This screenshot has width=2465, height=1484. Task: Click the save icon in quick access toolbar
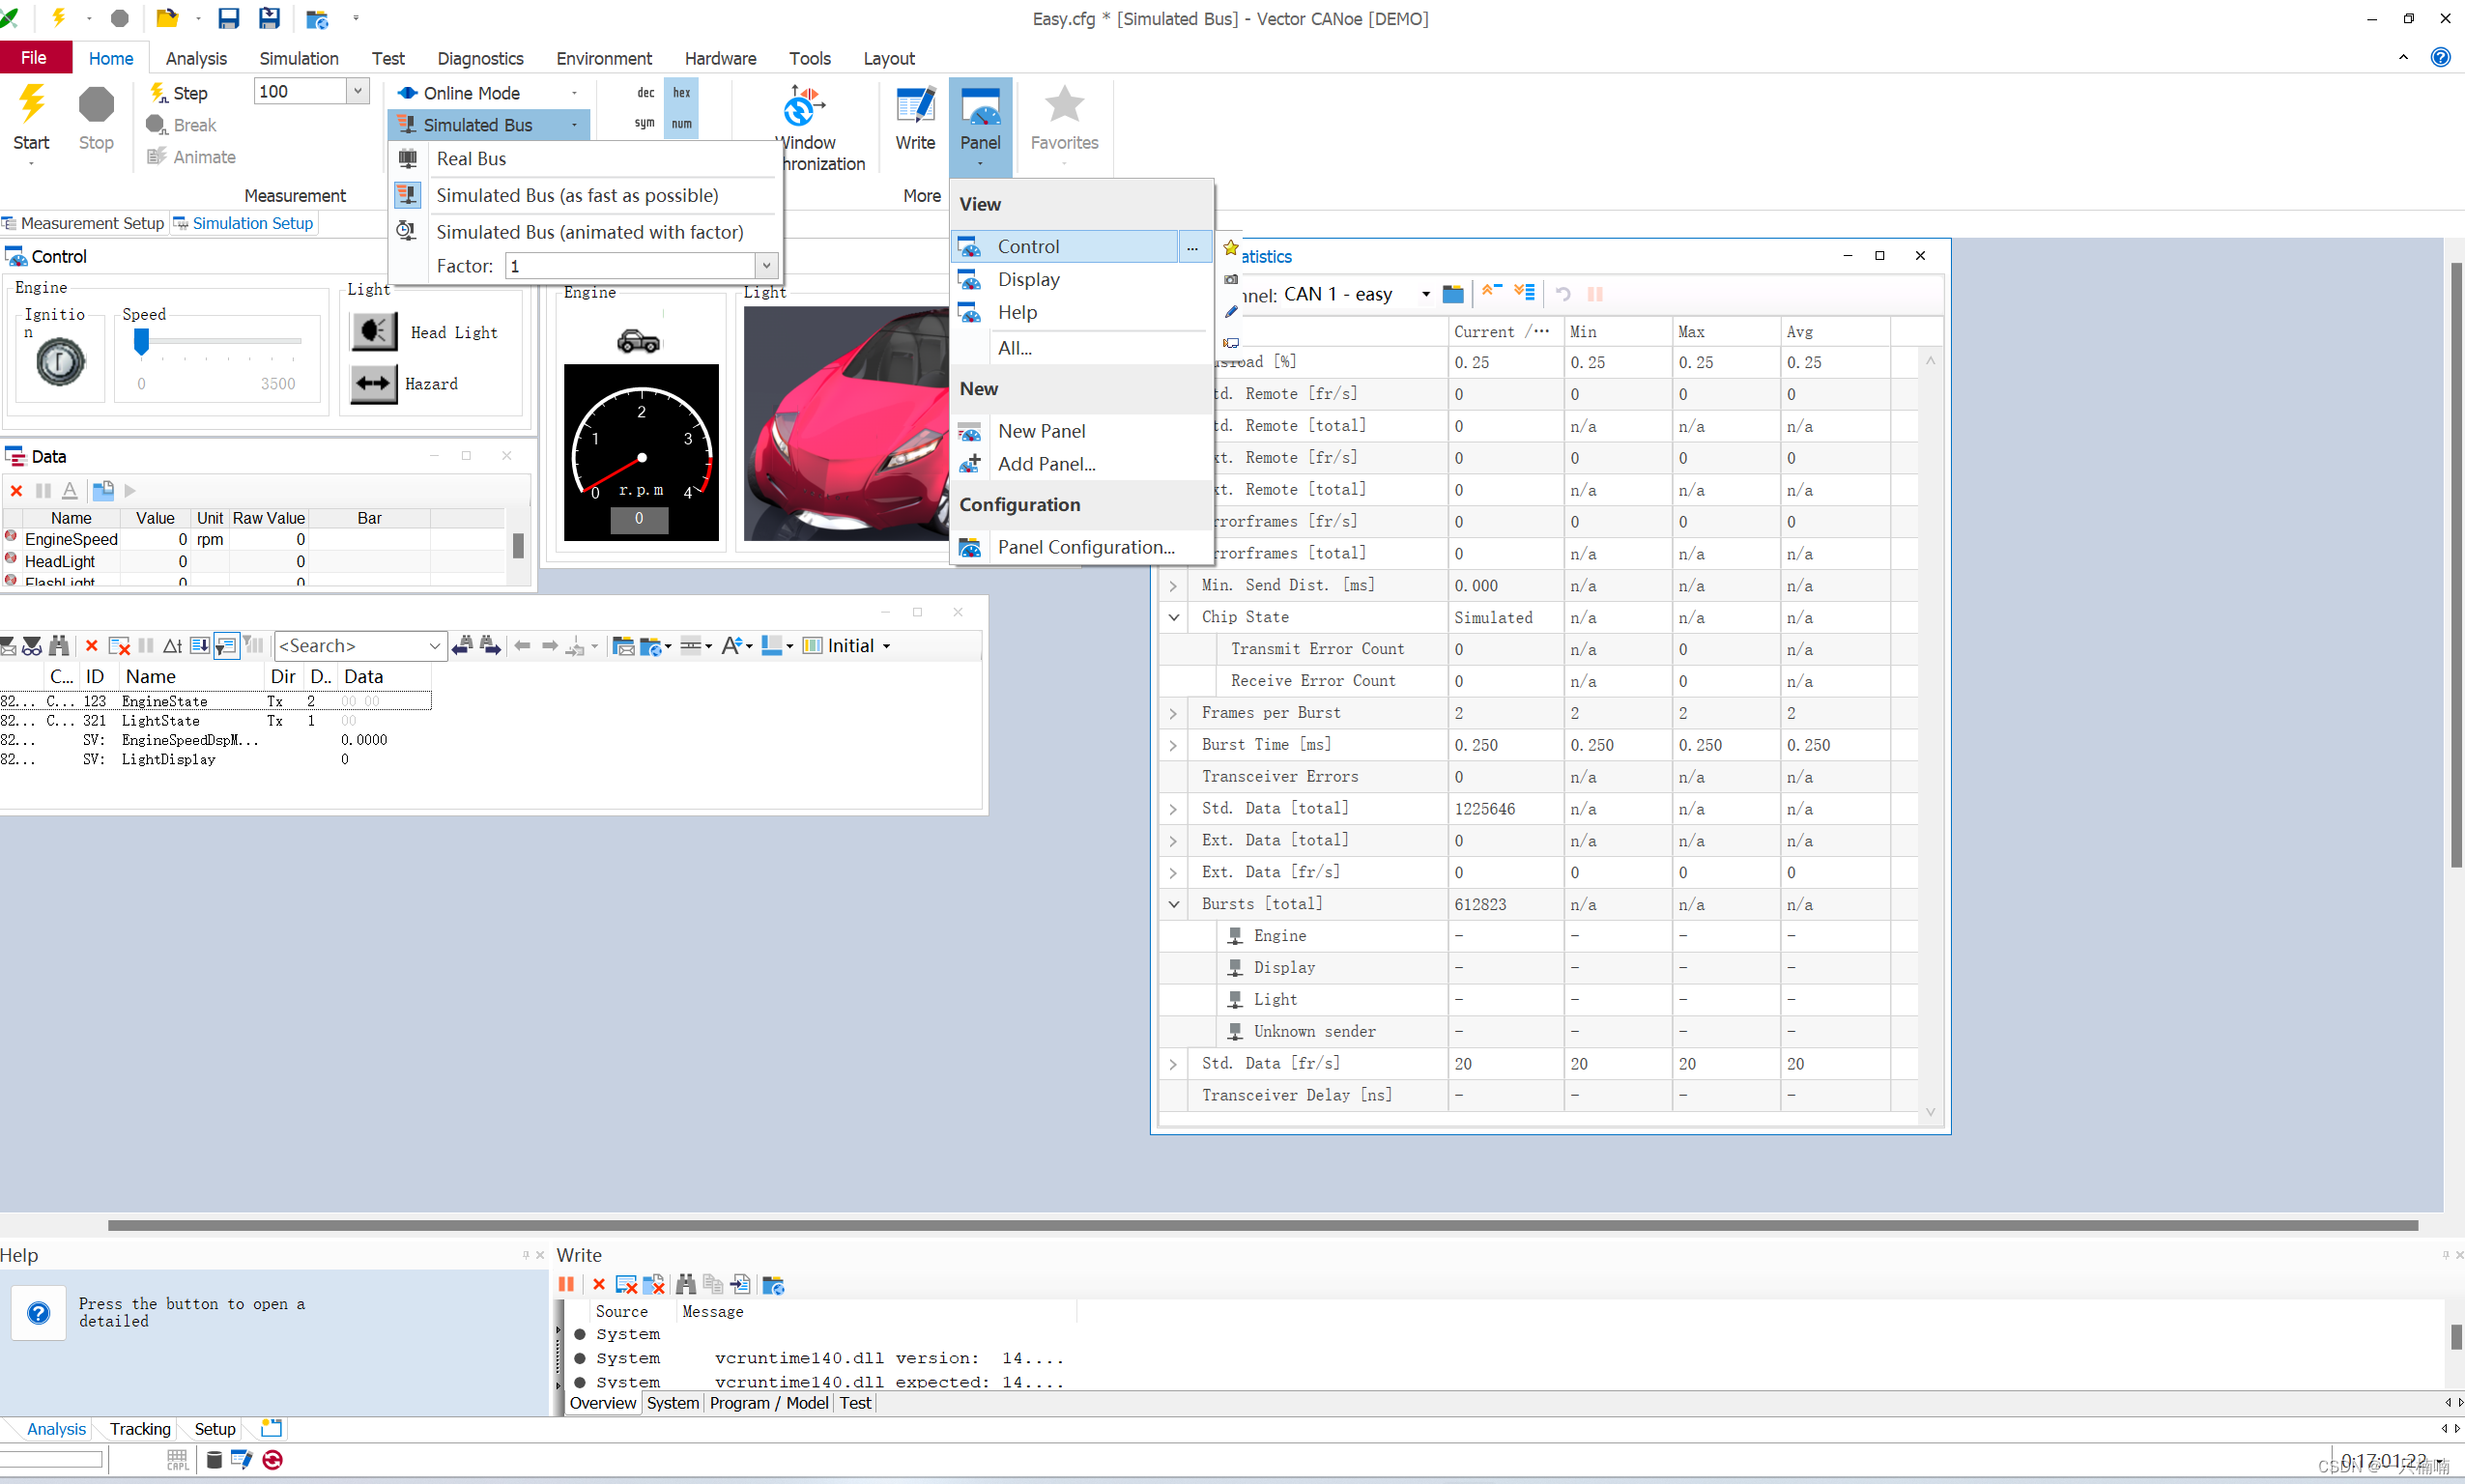[x=228, y=18]
